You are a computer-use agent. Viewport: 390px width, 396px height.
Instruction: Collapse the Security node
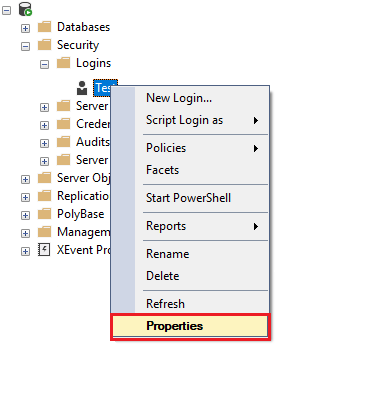(25, 46)
